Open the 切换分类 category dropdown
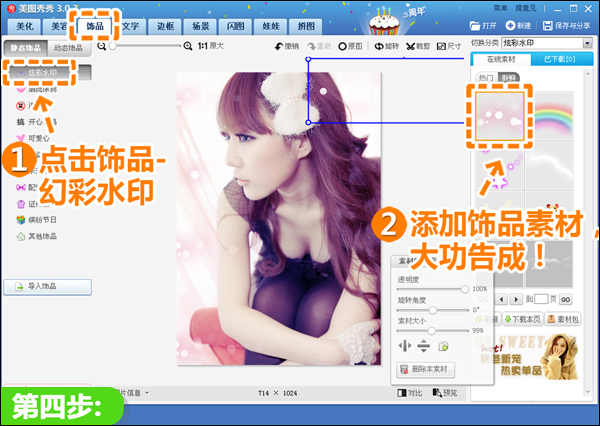 tap(547, 43)
